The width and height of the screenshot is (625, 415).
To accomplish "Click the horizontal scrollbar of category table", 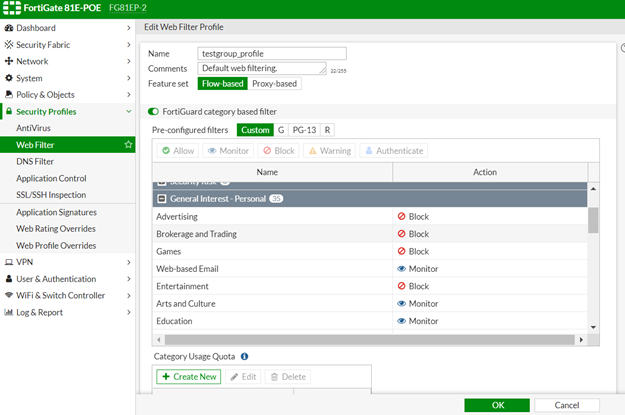I will coord(369,340).
